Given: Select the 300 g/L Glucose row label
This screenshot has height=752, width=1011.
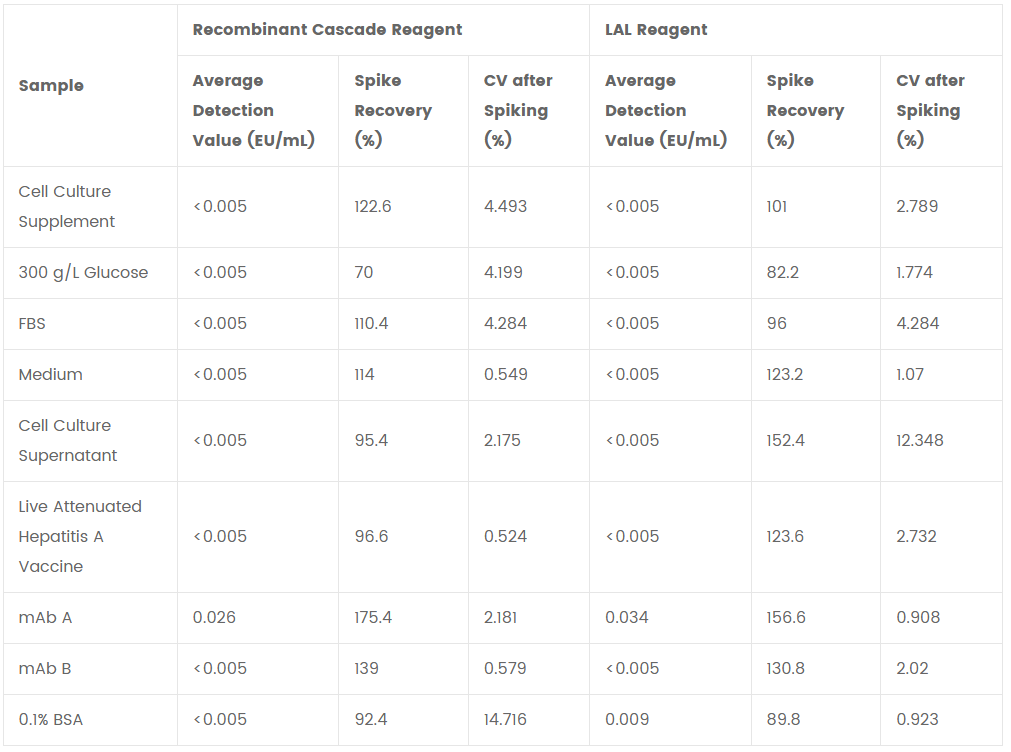Looking at the screenshot, I should pos(83,272).
